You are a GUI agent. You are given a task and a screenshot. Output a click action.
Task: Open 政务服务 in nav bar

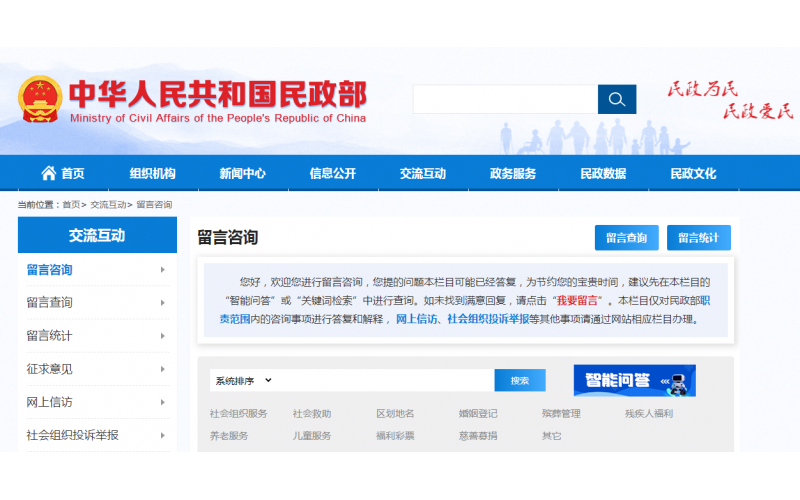[513, 173]
